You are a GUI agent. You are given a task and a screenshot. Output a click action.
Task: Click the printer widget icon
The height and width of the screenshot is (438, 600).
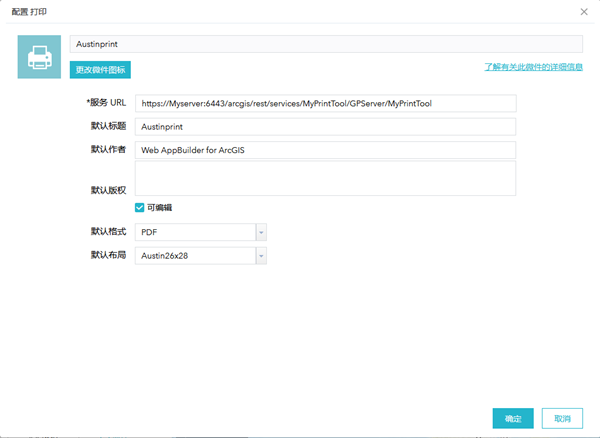(x=39, y=57)
